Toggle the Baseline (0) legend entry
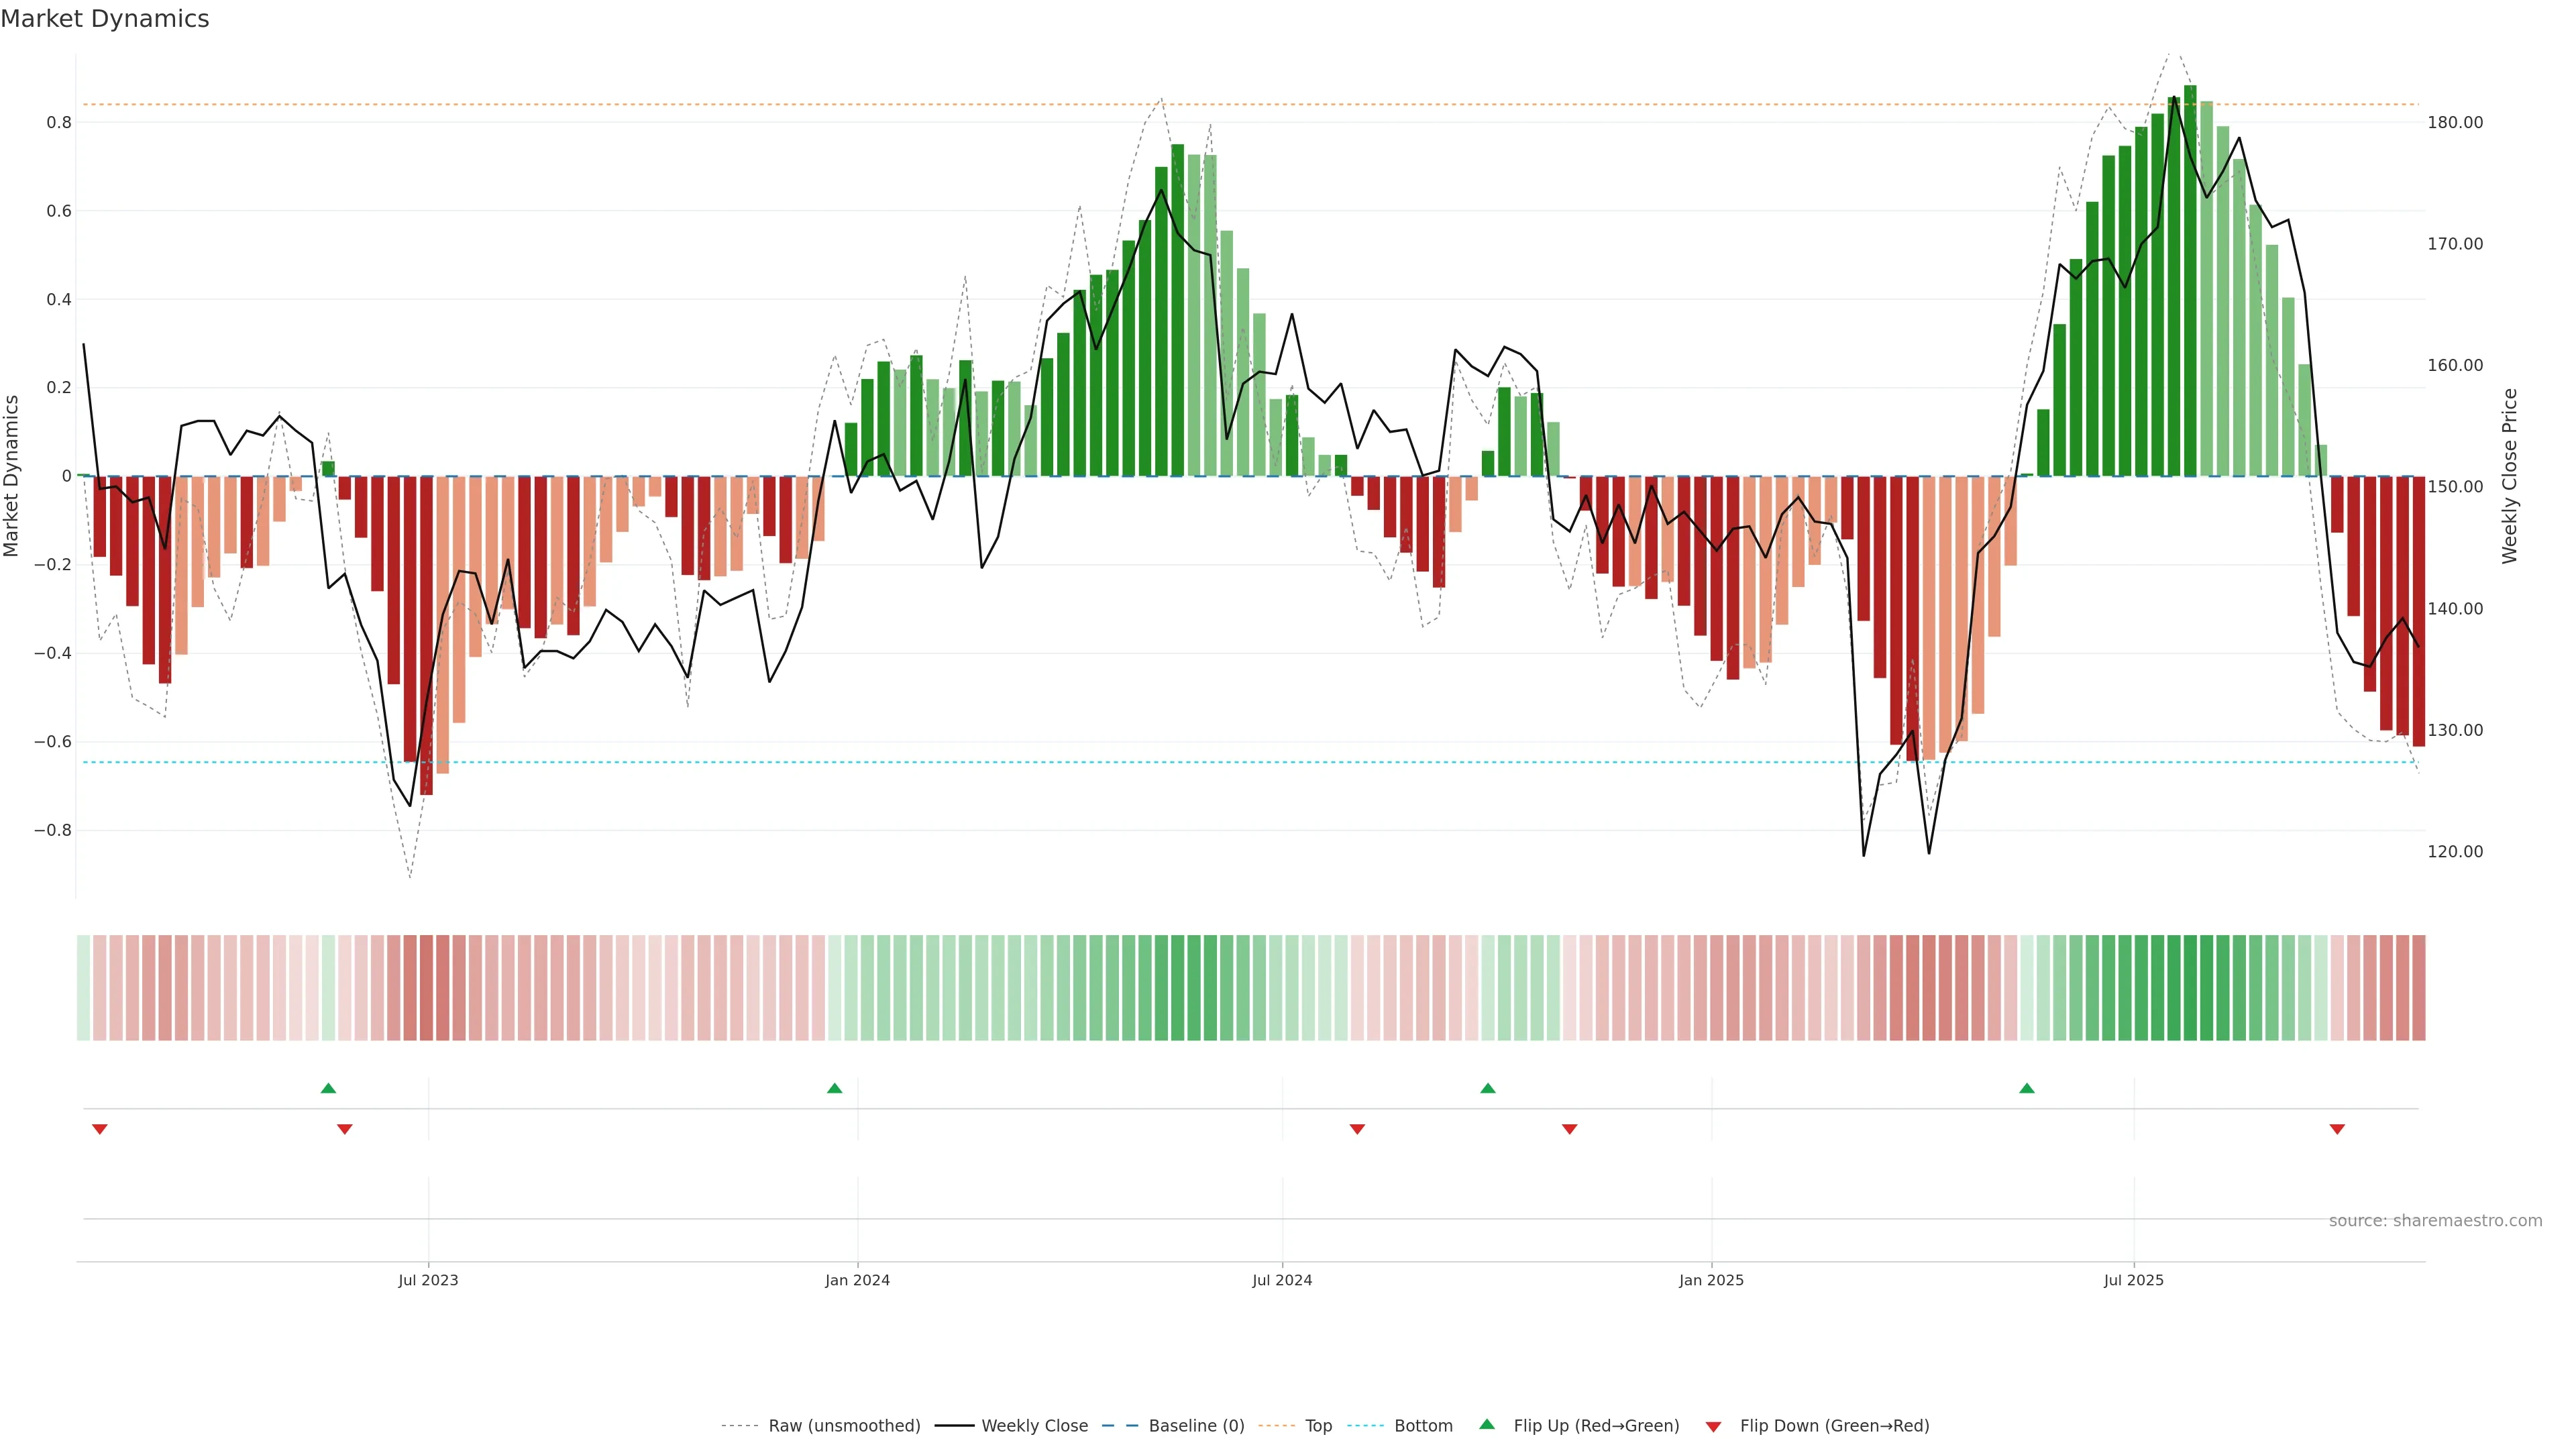 pyautogui.click(x=1196, y=1426)
